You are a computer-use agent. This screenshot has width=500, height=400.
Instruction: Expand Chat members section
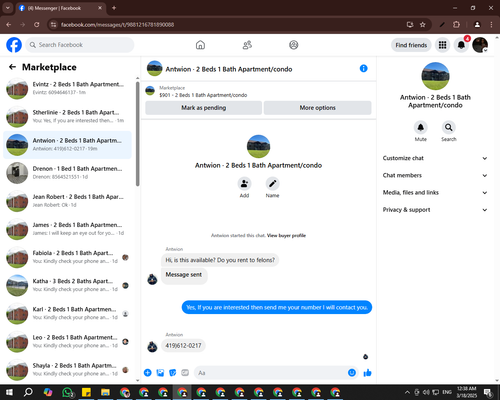pyautogui.click(x=435, y=175)
